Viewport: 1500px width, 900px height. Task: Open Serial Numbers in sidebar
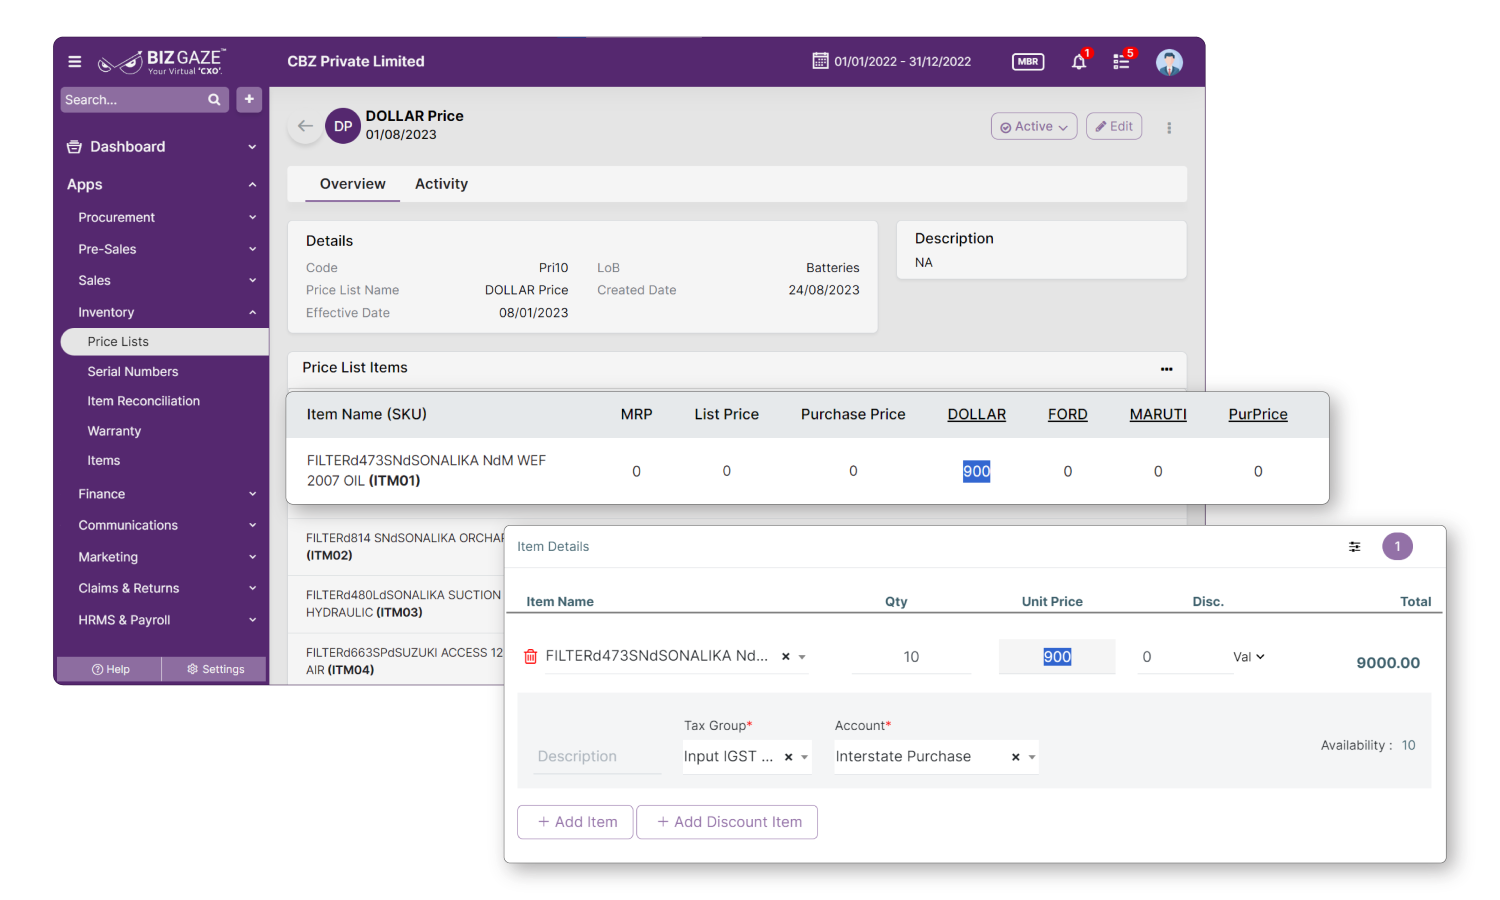pyautogui.click(x=133, y=372)
